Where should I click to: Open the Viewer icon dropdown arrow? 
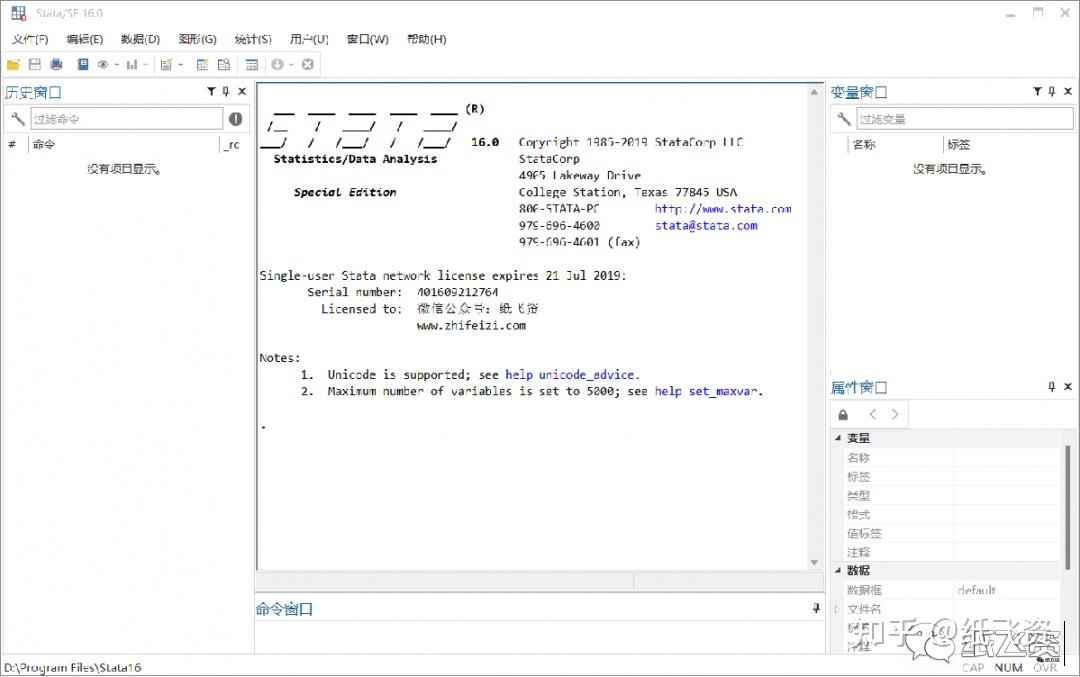[x=117, y=63]
